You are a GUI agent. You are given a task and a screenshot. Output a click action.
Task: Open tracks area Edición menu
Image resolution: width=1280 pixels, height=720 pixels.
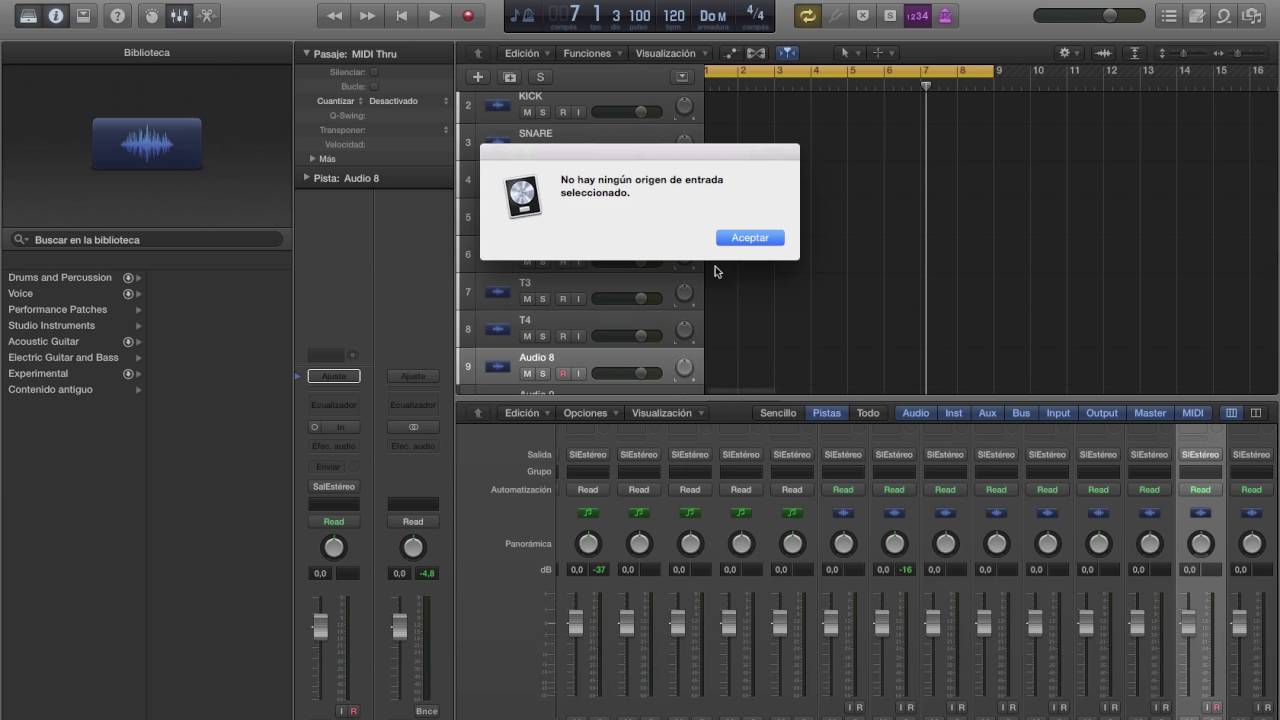526,53
